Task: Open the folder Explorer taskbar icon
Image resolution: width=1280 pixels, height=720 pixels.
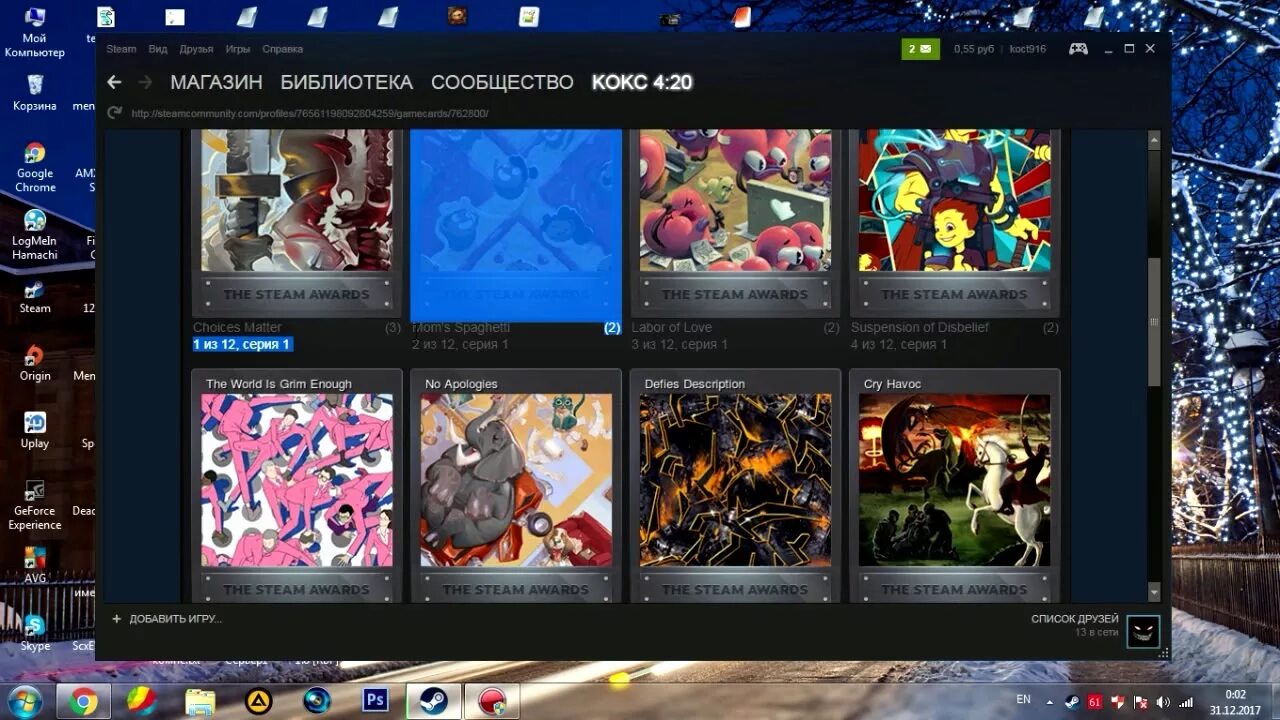Action: tap(200, 701)
